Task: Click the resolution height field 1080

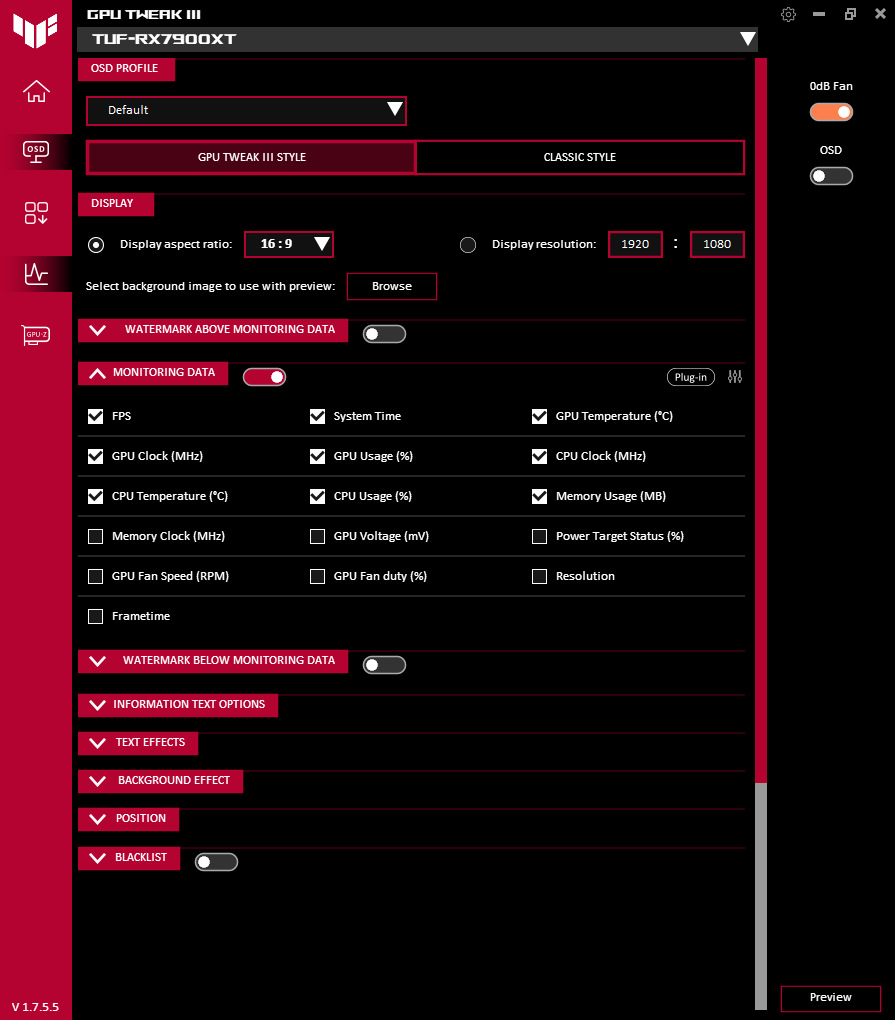Action: click(x=717, y=244)
